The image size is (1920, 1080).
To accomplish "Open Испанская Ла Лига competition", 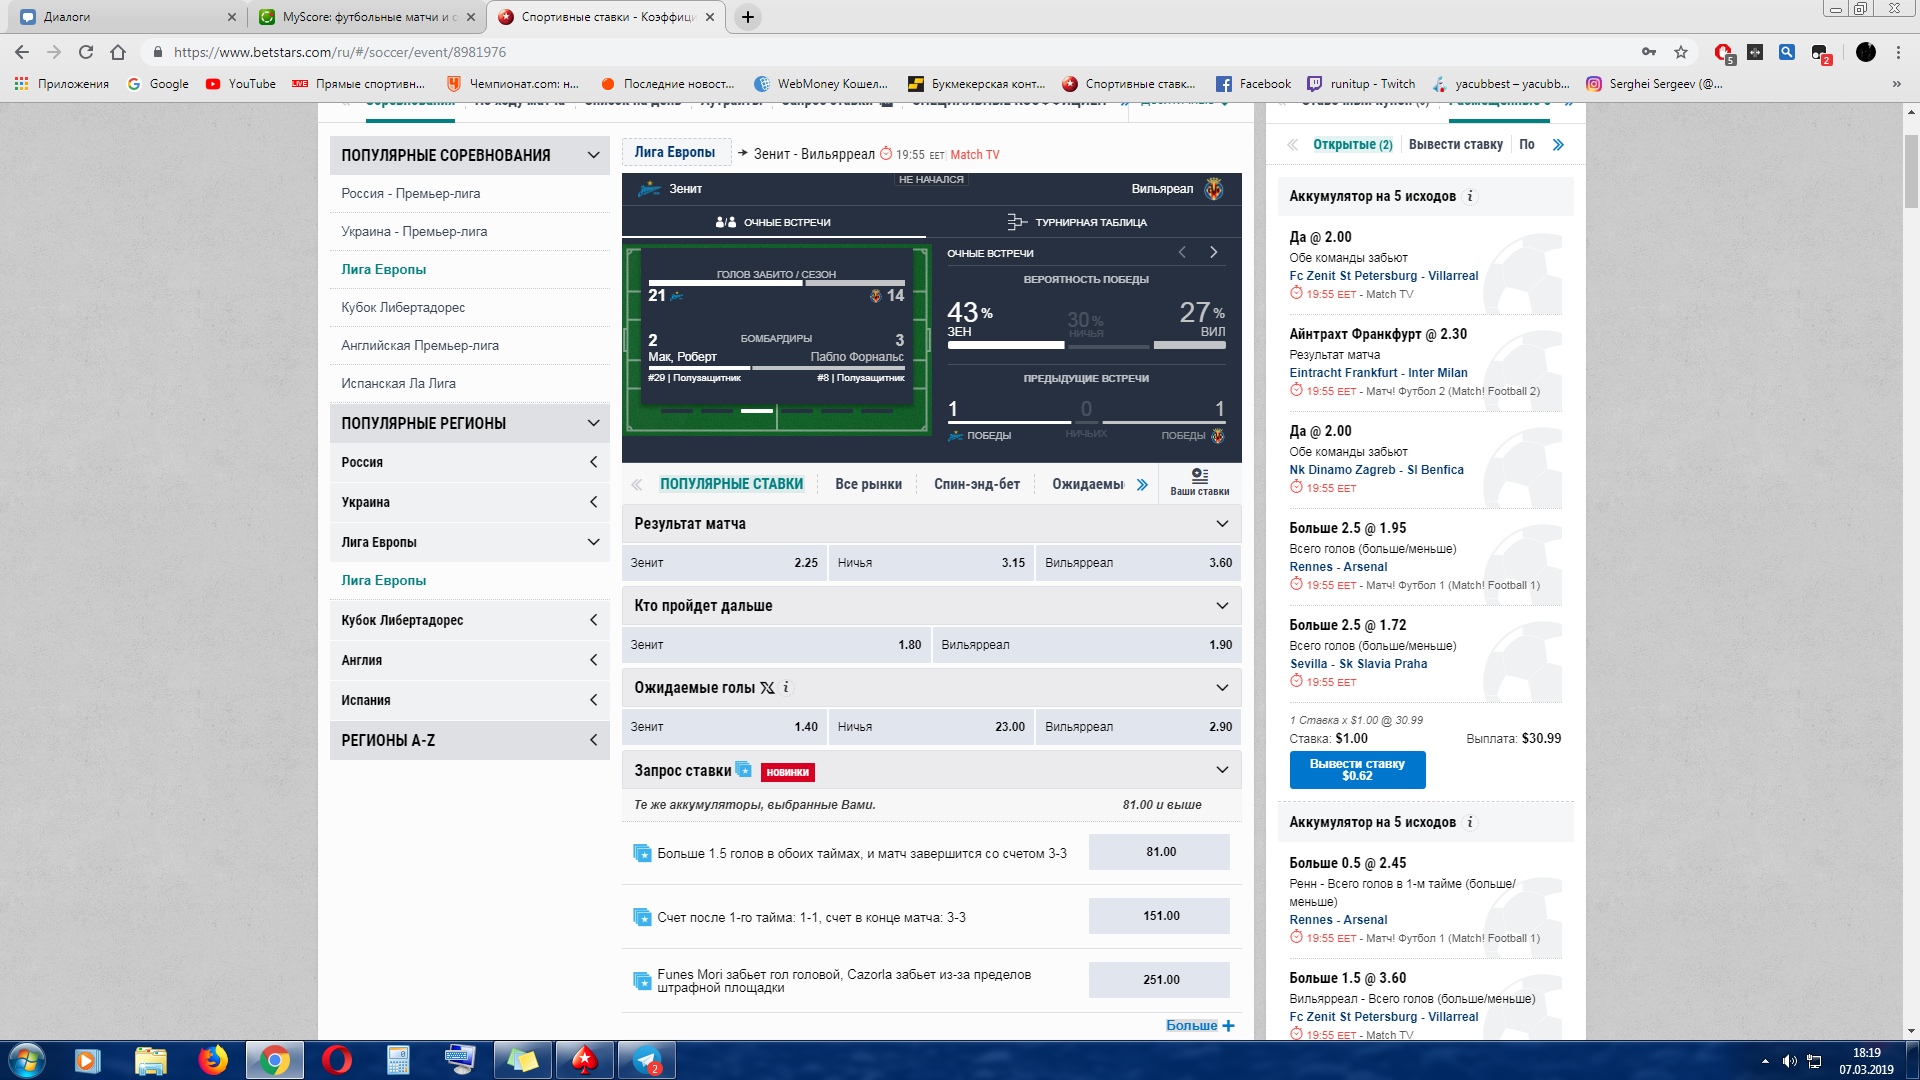I will [x=398, y=383].
